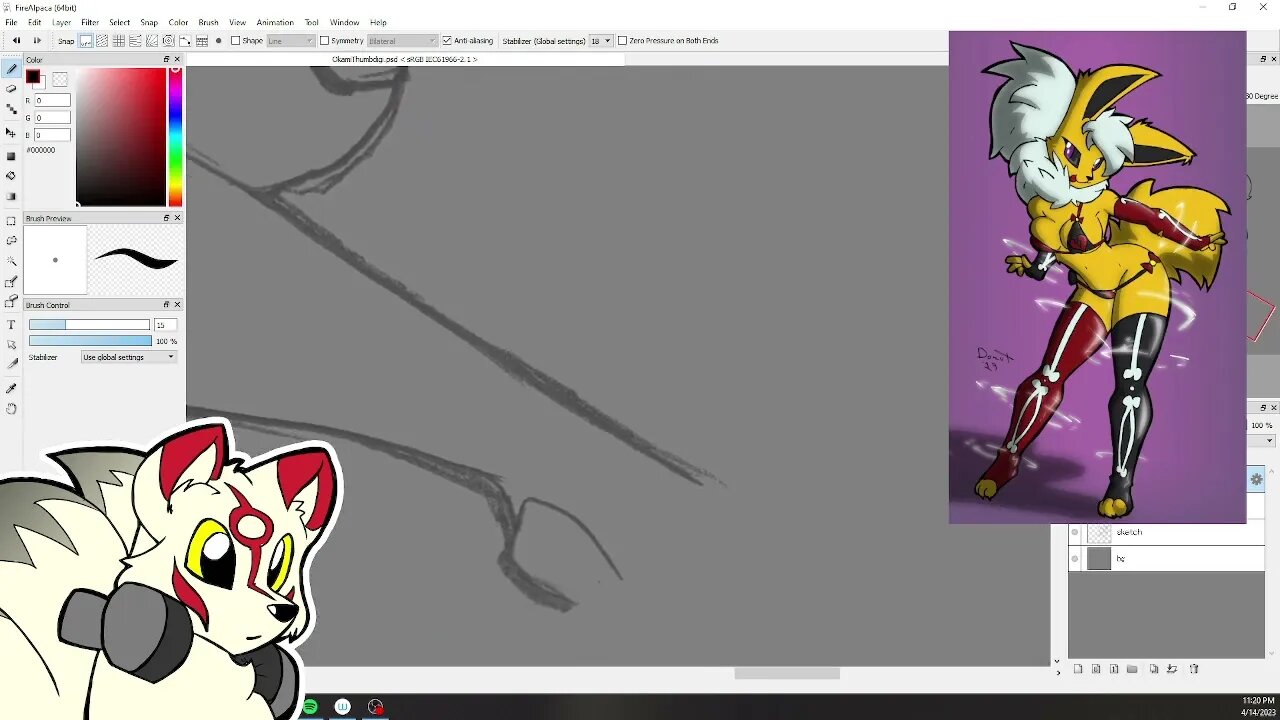1280x720 pixels.
Task: Adjust the brush size slider
Action: (x=89, y=325)
